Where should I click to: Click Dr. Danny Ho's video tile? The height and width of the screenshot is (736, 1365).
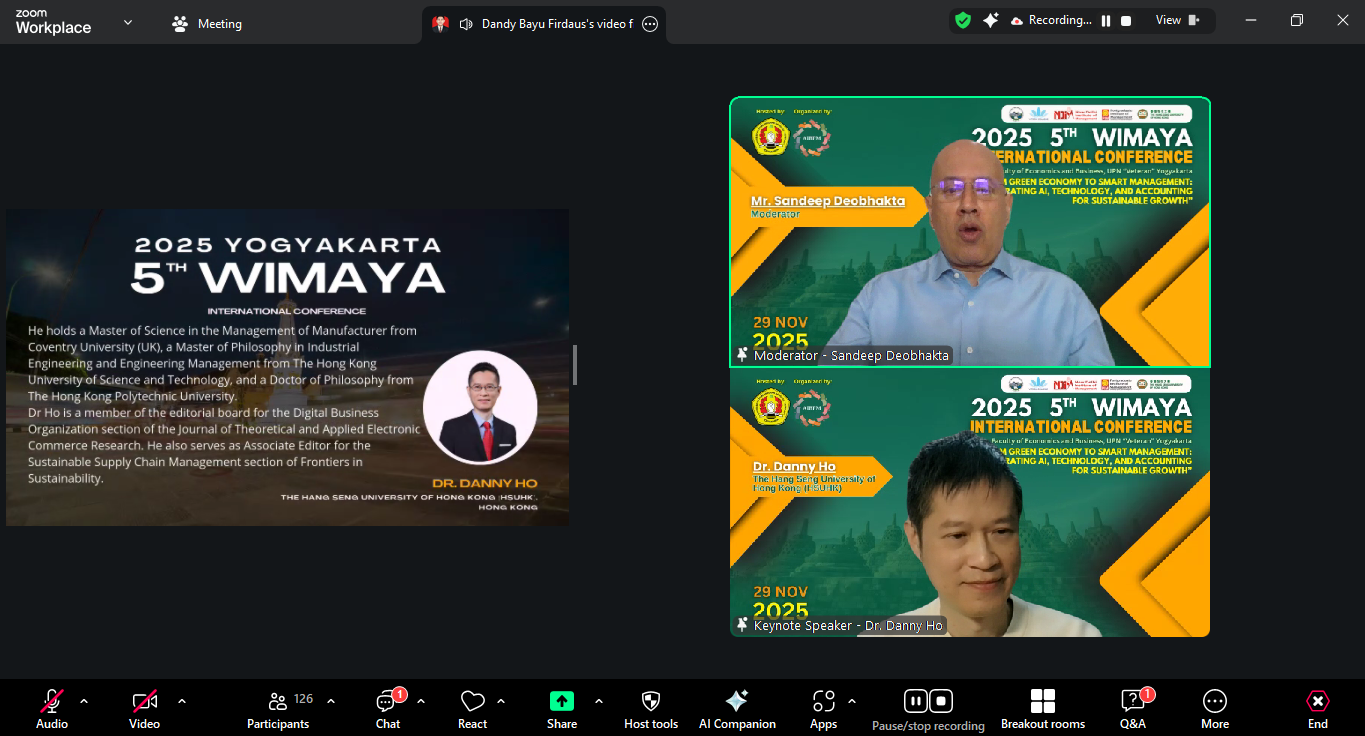[x=969, y=503]
